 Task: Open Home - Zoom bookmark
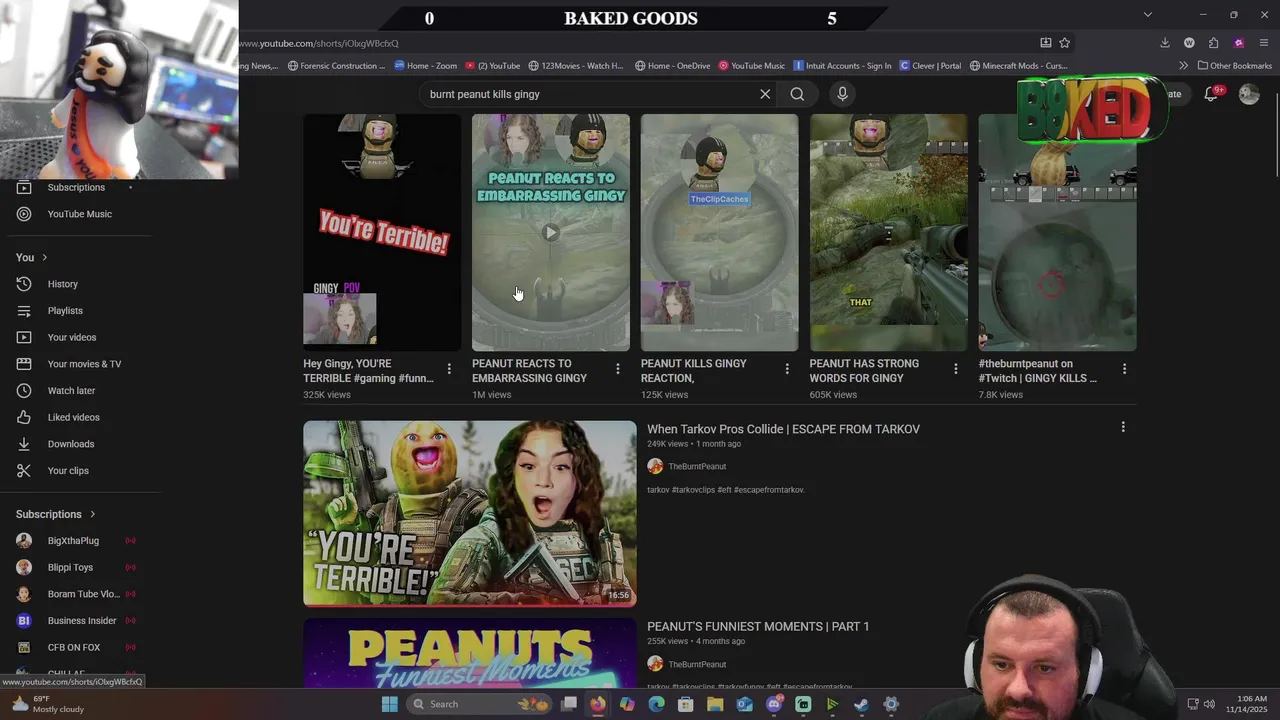tap(426, 66)
